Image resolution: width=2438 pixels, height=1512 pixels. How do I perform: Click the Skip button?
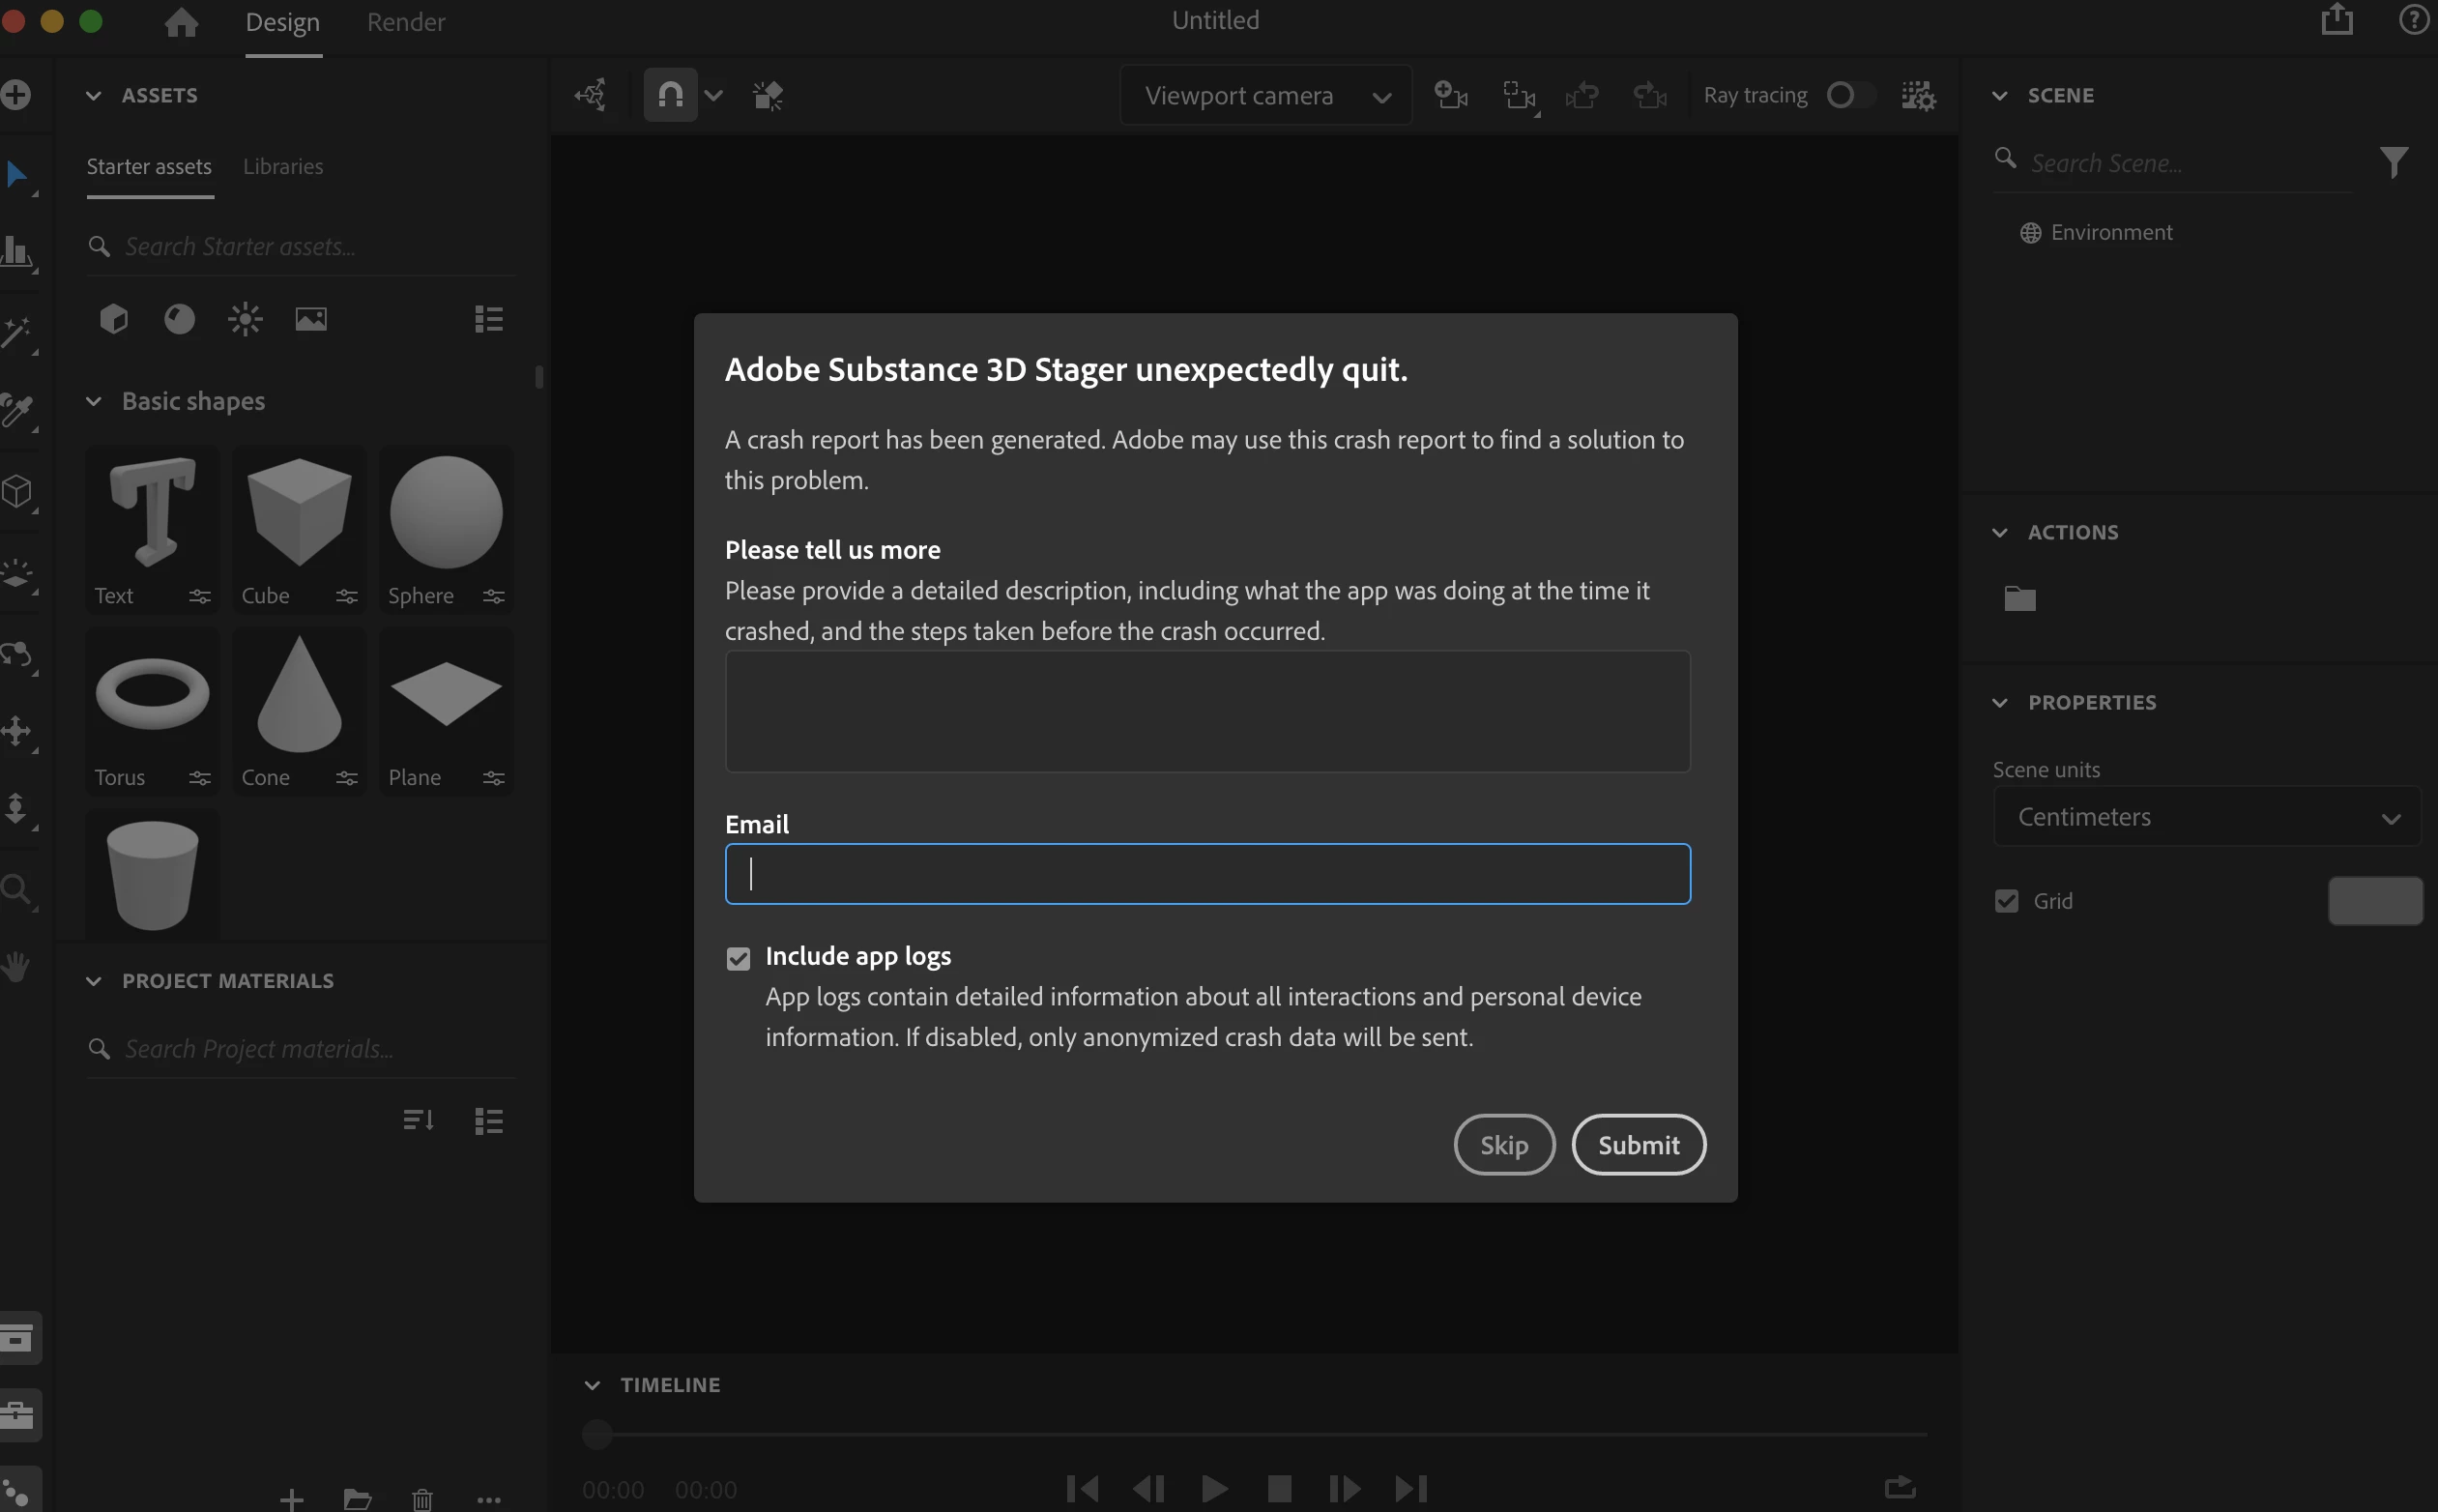pos(1503,1144)
